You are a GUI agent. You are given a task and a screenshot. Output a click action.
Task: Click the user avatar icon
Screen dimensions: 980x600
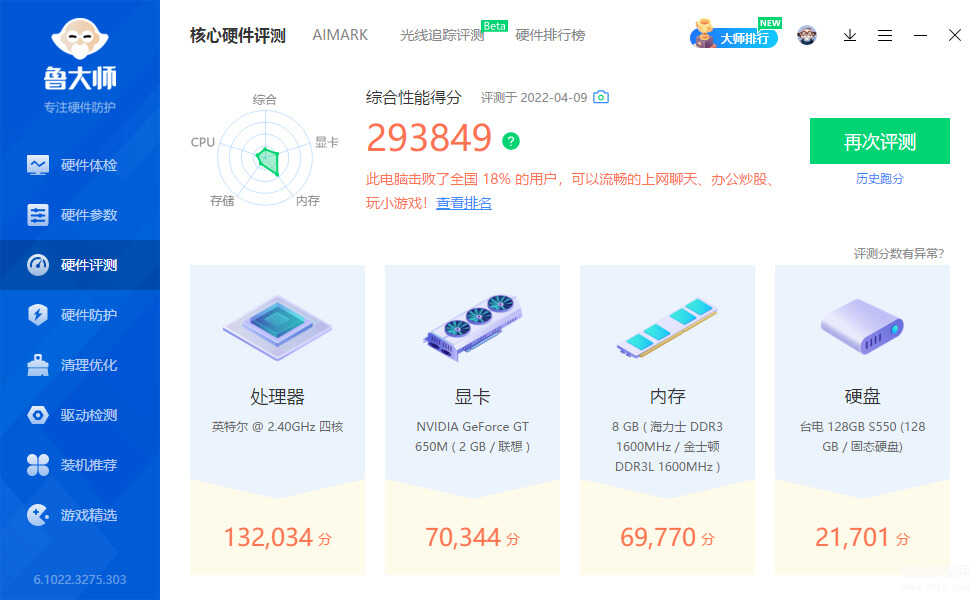pyautogui.click(x=807, y=35)
